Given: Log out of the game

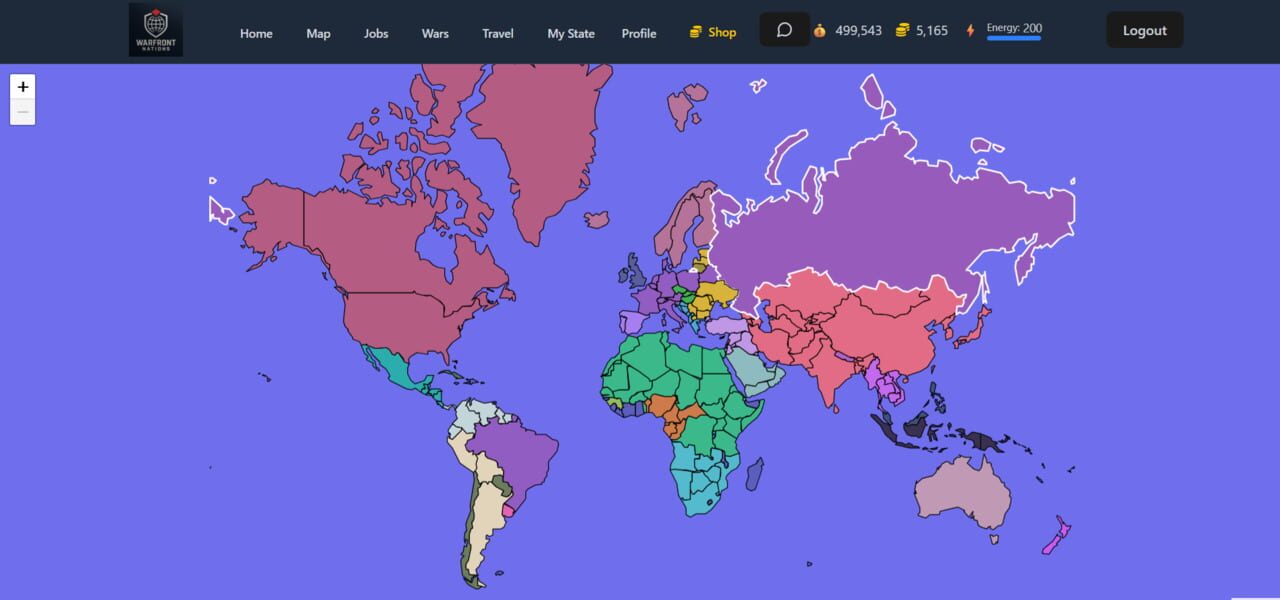Looking at the screenshot, I should click(1144, 30).
